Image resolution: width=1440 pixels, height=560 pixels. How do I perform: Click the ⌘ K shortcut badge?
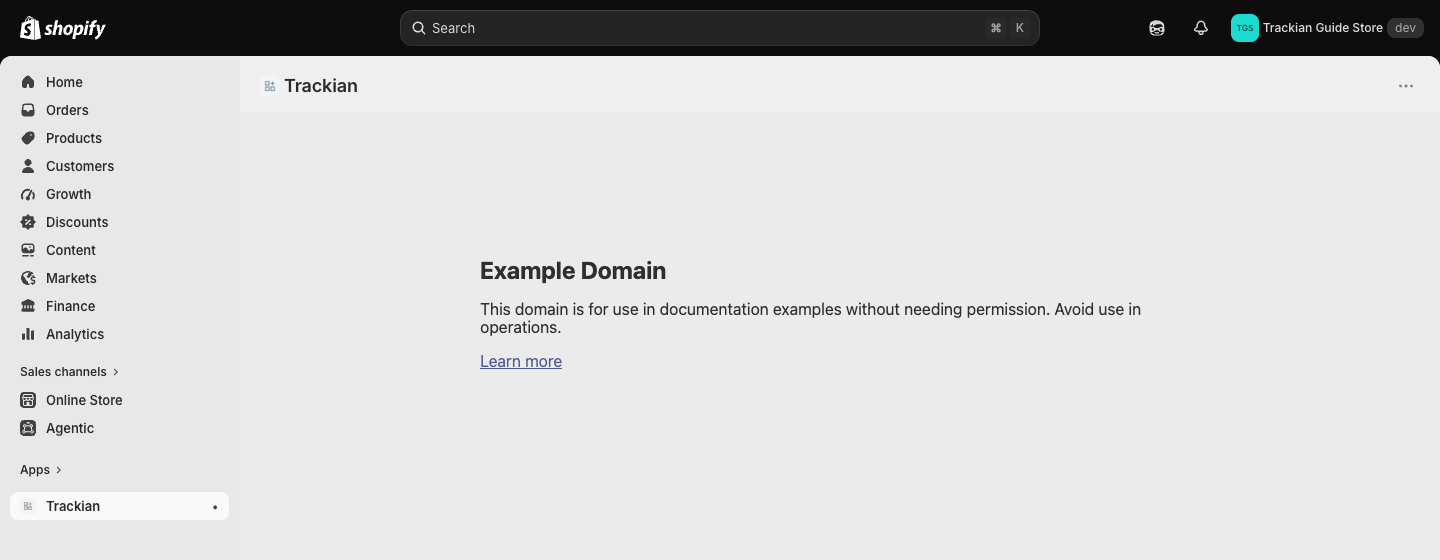coord(1008,28)
